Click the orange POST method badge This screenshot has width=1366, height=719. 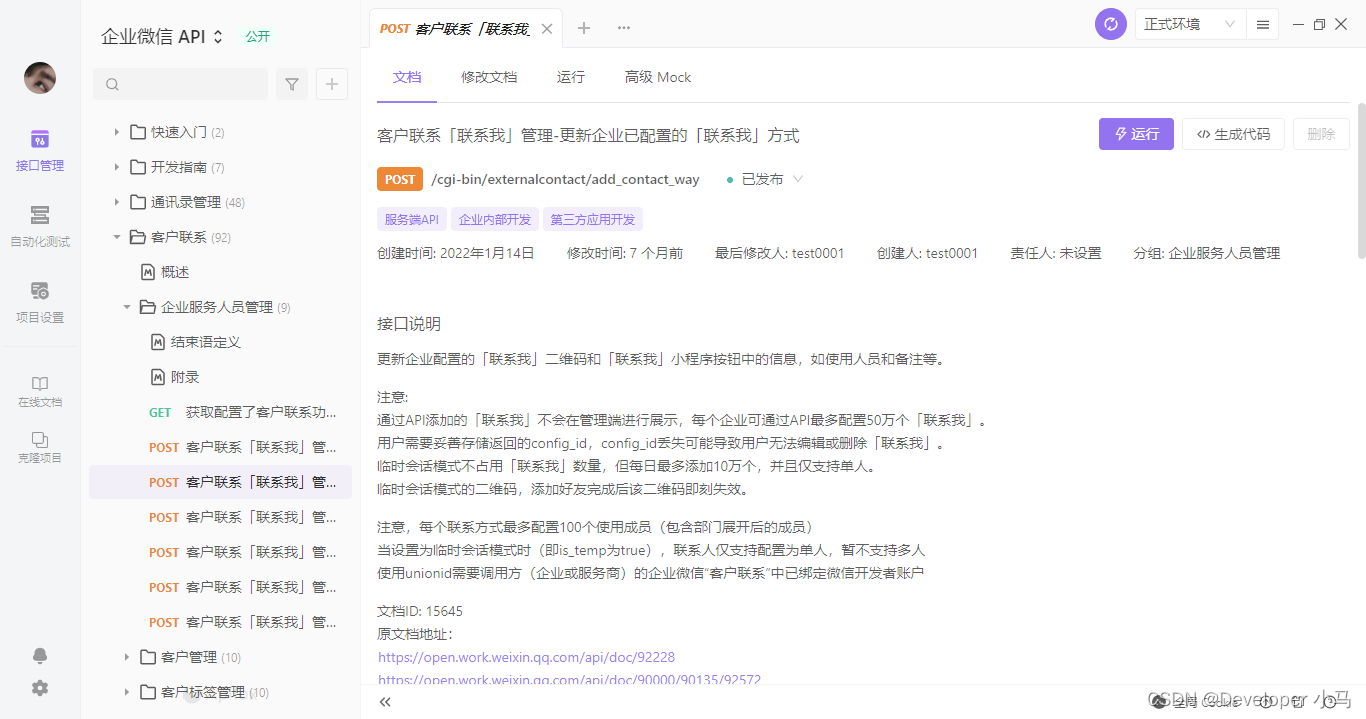[400, 179]
